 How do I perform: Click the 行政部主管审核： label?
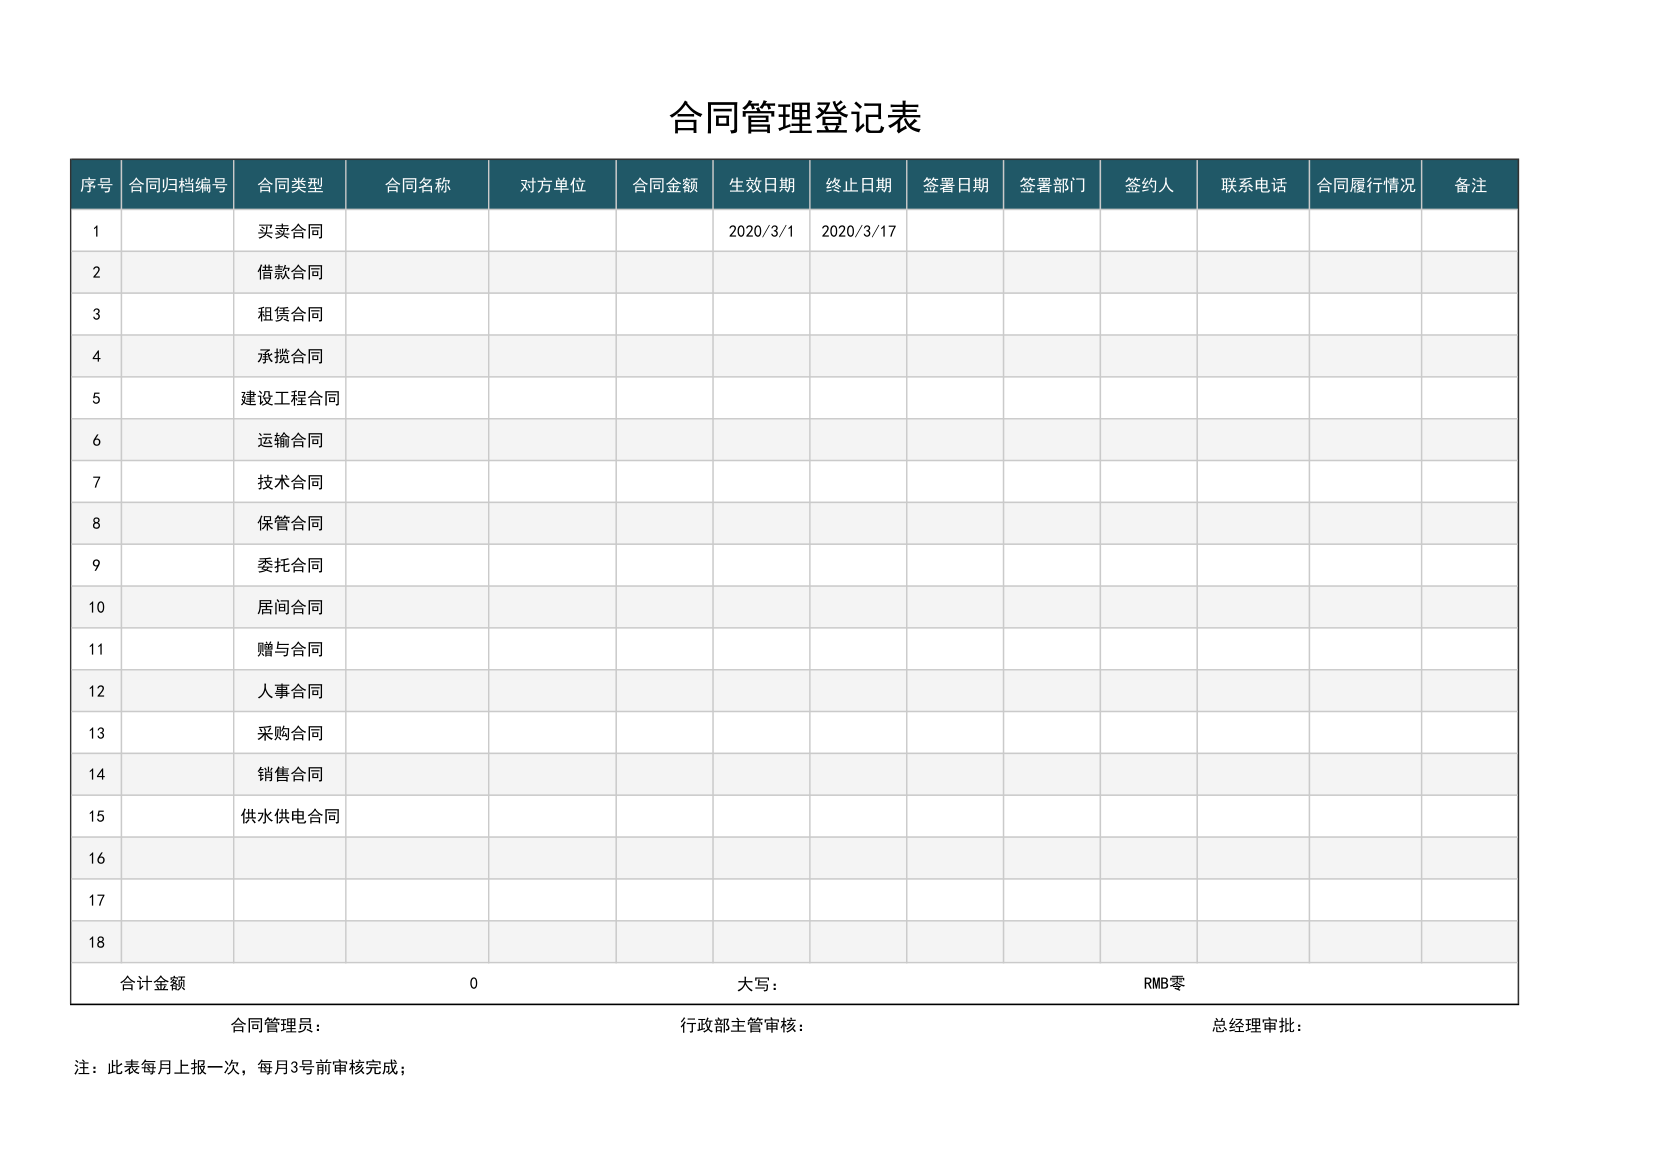pyautogui.click(x=742, y=1025)
